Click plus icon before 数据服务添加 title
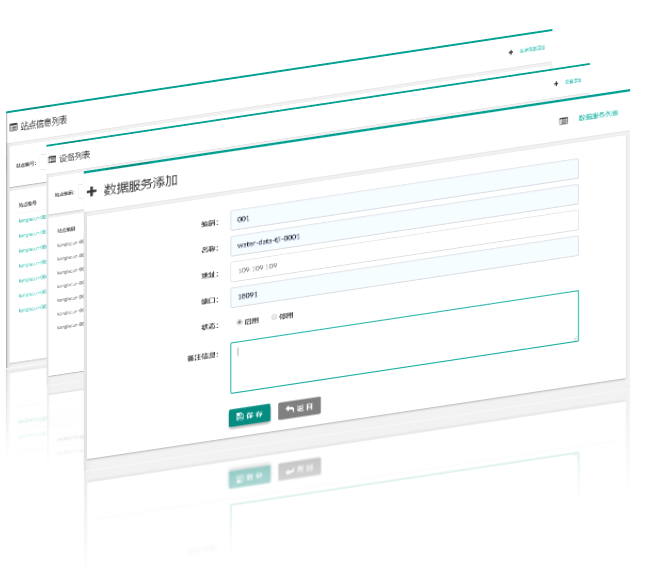The image size is (650, 576). point(92,191)
